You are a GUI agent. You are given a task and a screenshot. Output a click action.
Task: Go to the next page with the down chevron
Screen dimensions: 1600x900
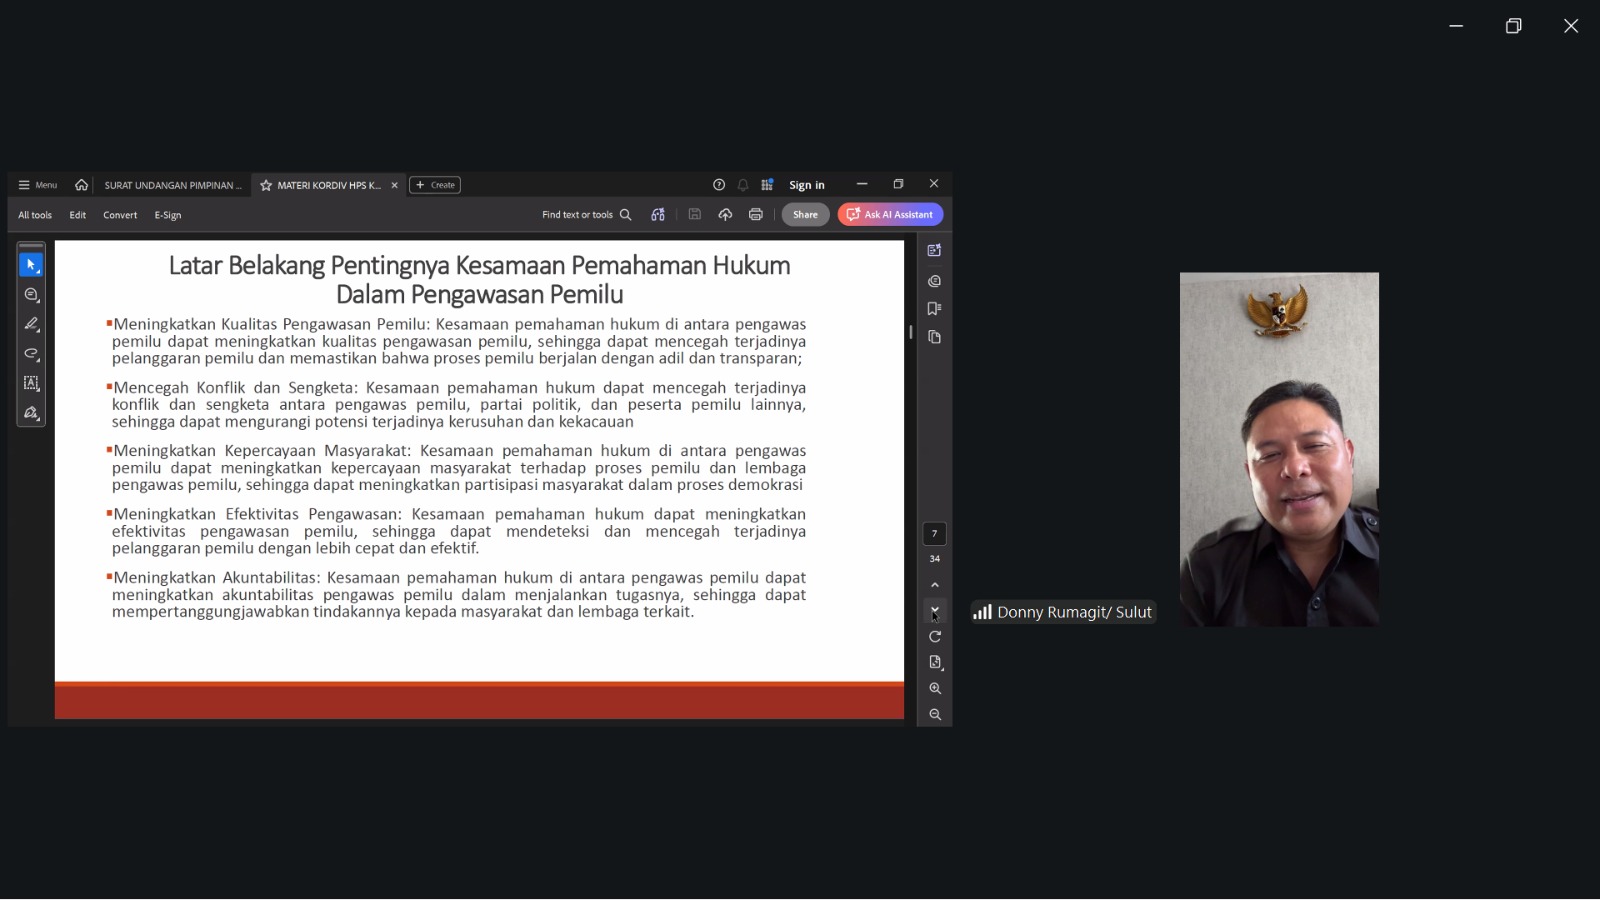pos(935,610)
